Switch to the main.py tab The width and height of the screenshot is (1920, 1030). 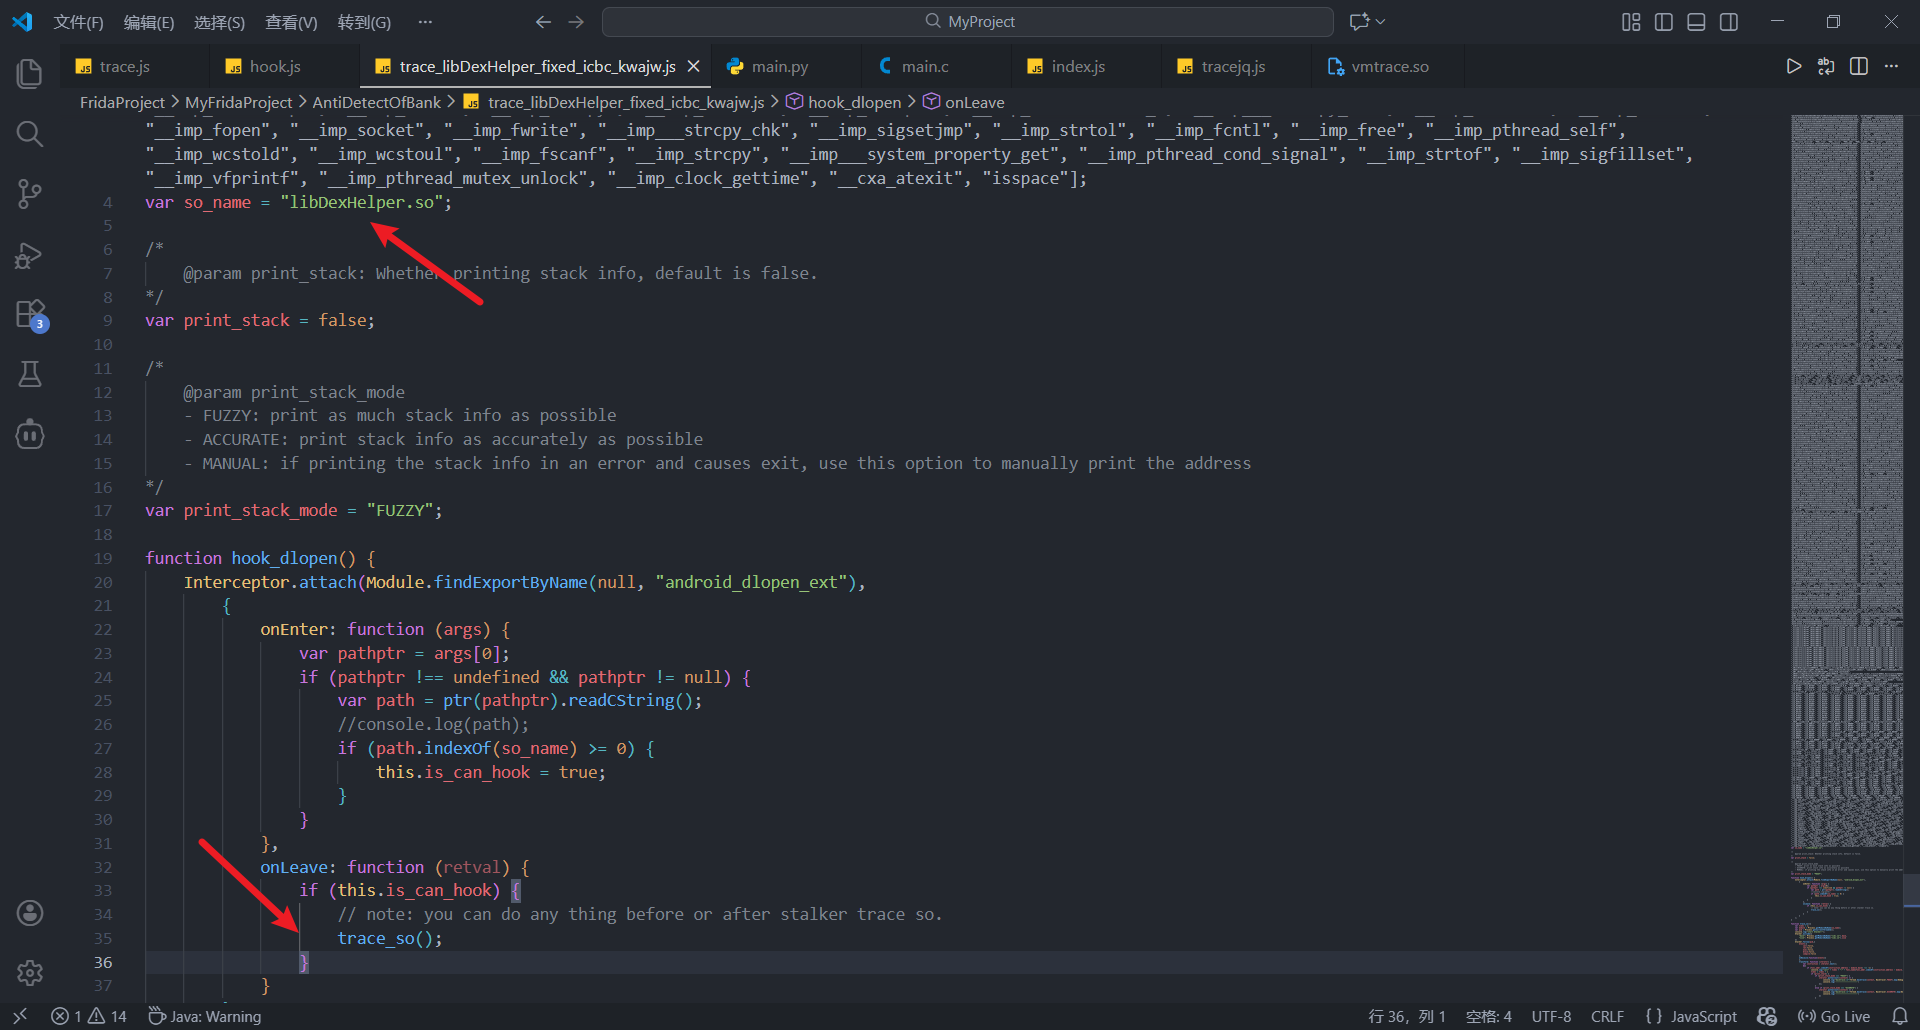tap(779, 66)
